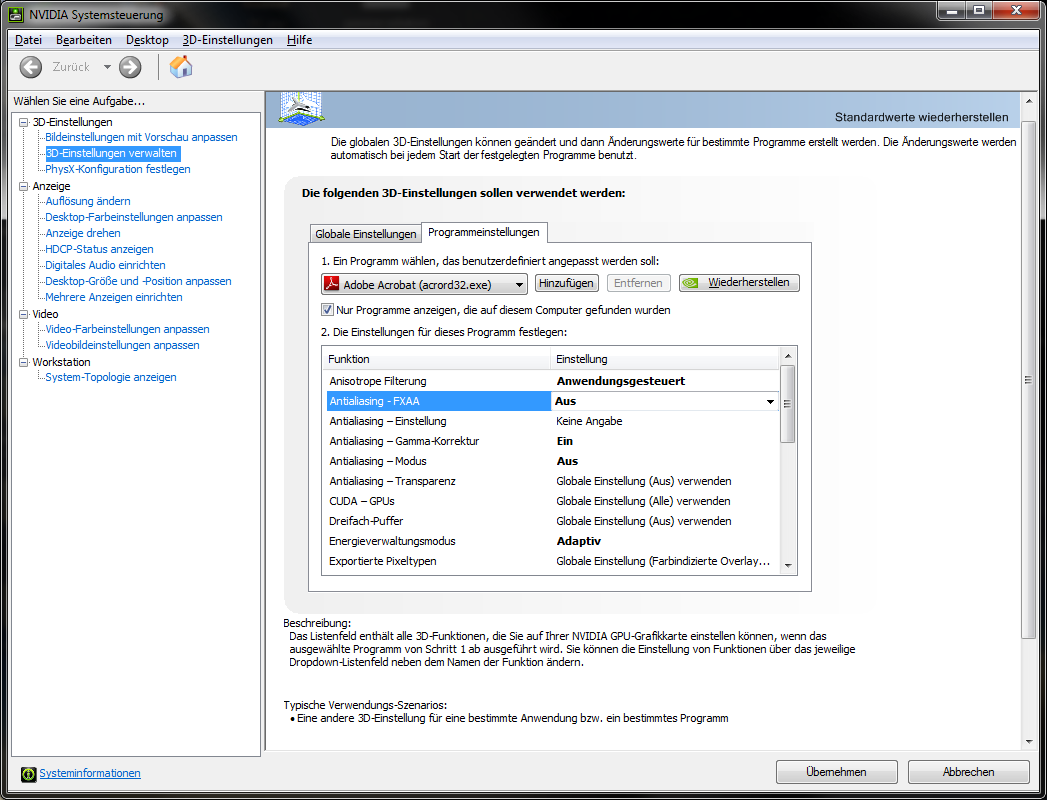
Task: Open the Hilfe menu
Action: coord(299,40)
